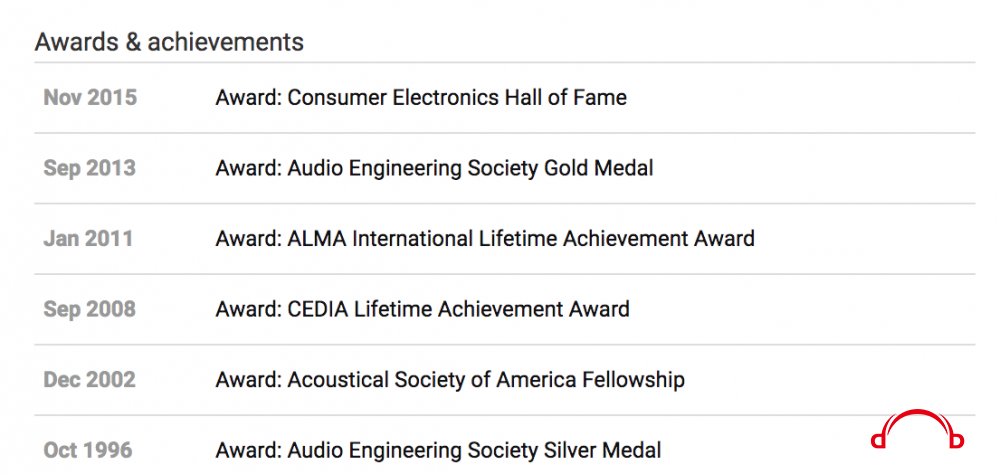The height and width of the screenshot is (474, 999).
Task: Click "Gold Medal" text in the 2013 row
Action: [x=599, y=168]
